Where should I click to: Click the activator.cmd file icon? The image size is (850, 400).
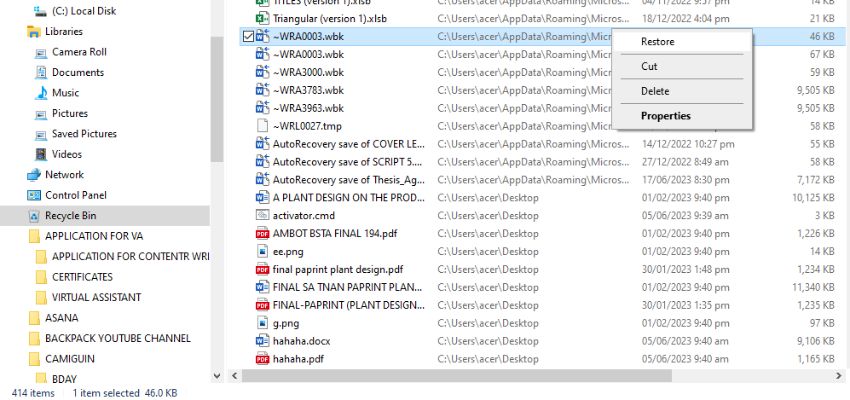[262, 215]
